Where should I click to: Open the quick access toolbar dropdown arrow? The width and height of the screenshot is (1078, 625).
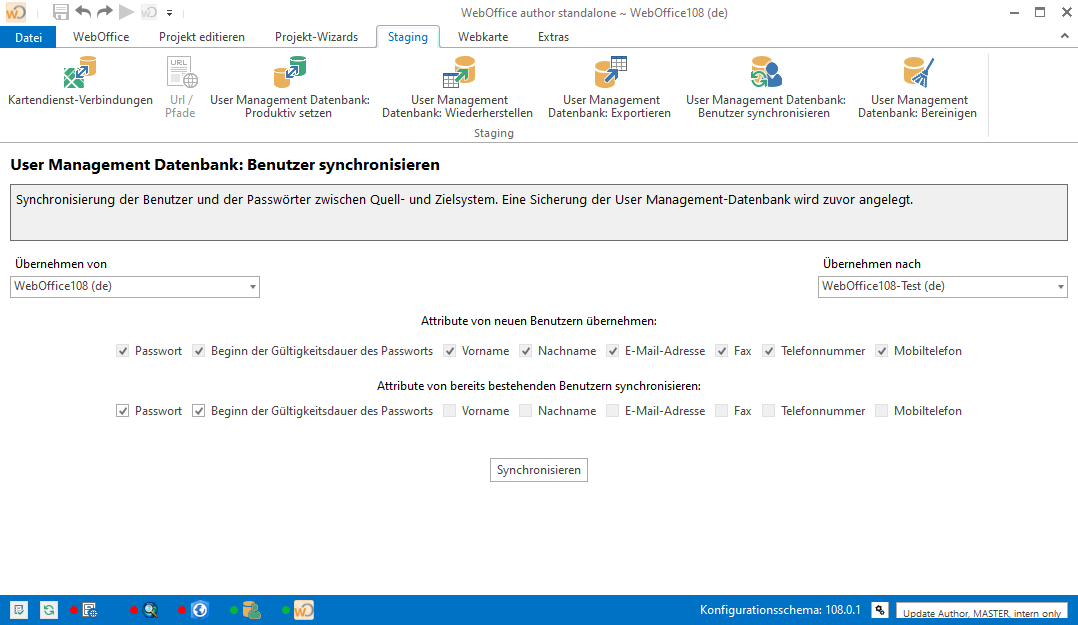[170, 13]
